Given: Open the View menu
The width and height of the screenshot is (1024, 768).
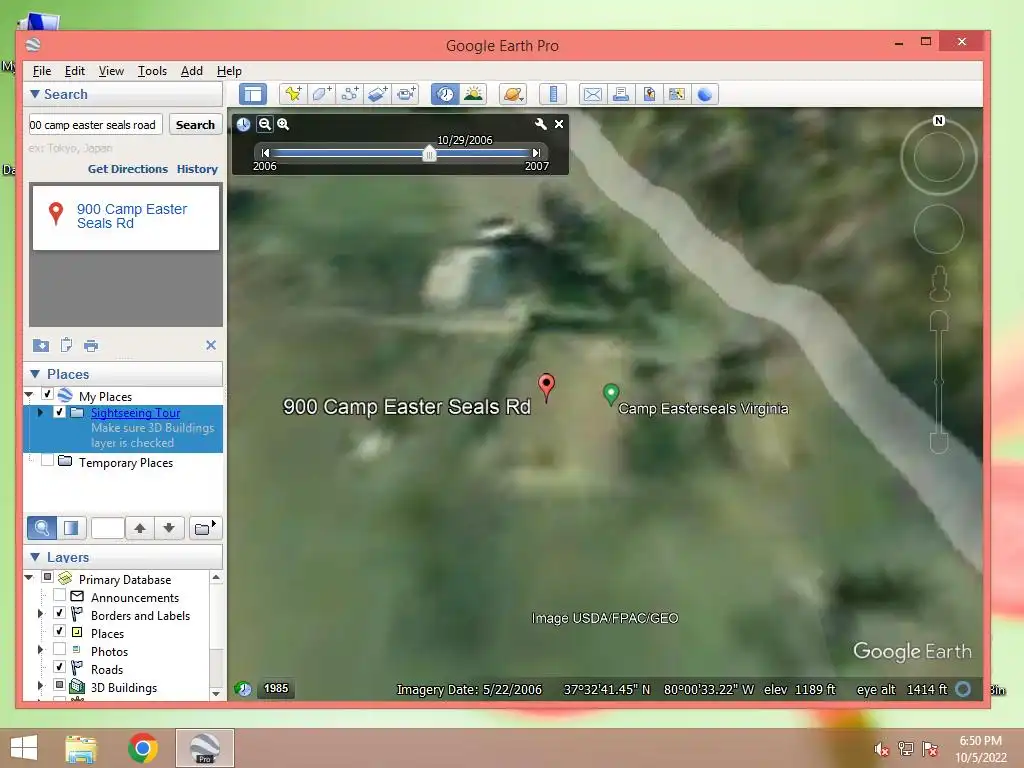Looking at the screenshot, I should pyautogui.click(x=111, y=71).
